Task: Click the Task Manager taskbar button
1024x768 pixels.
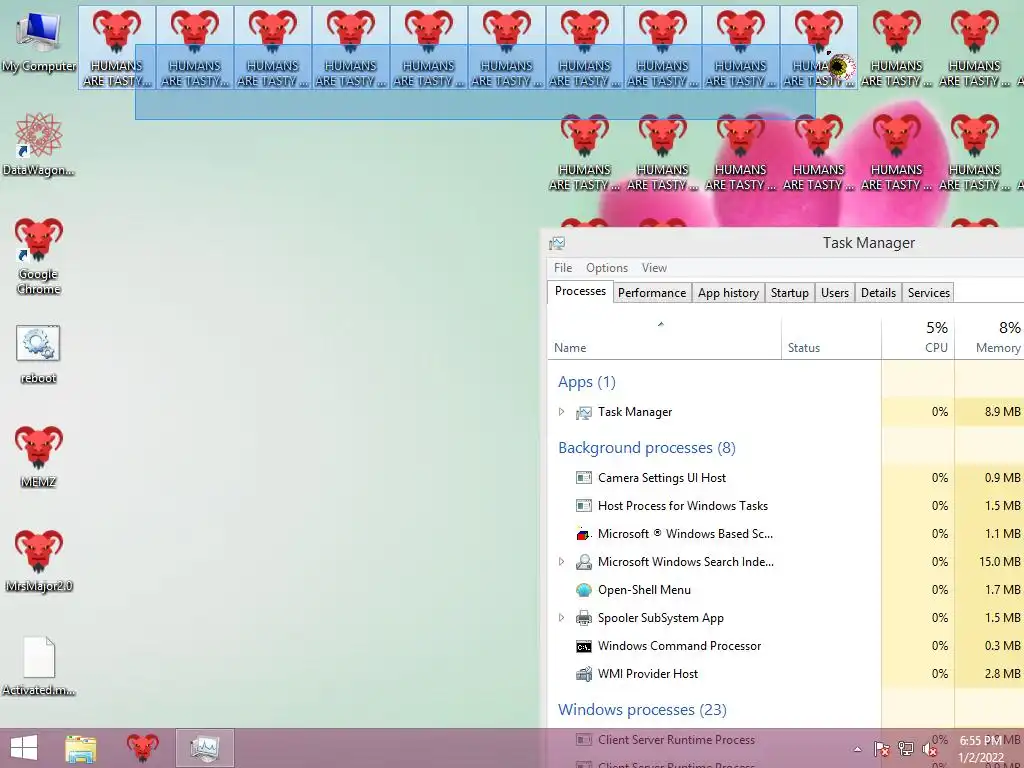Action: click(204, 748)
